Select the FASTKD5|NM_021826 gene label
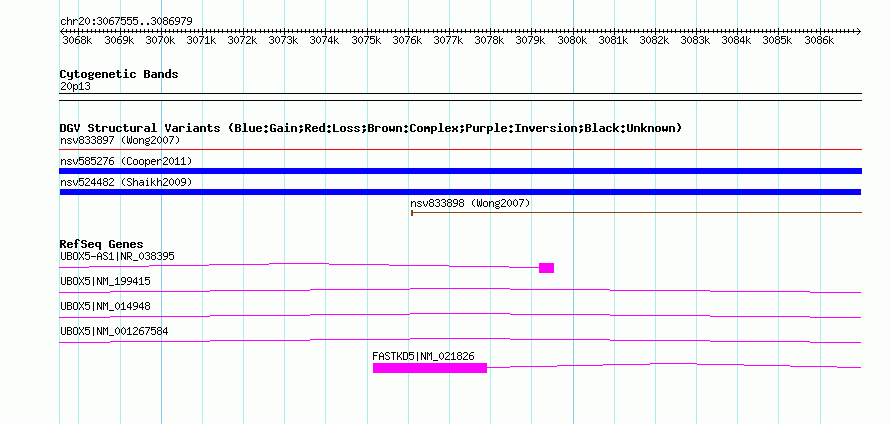 [x=423, y=356]
